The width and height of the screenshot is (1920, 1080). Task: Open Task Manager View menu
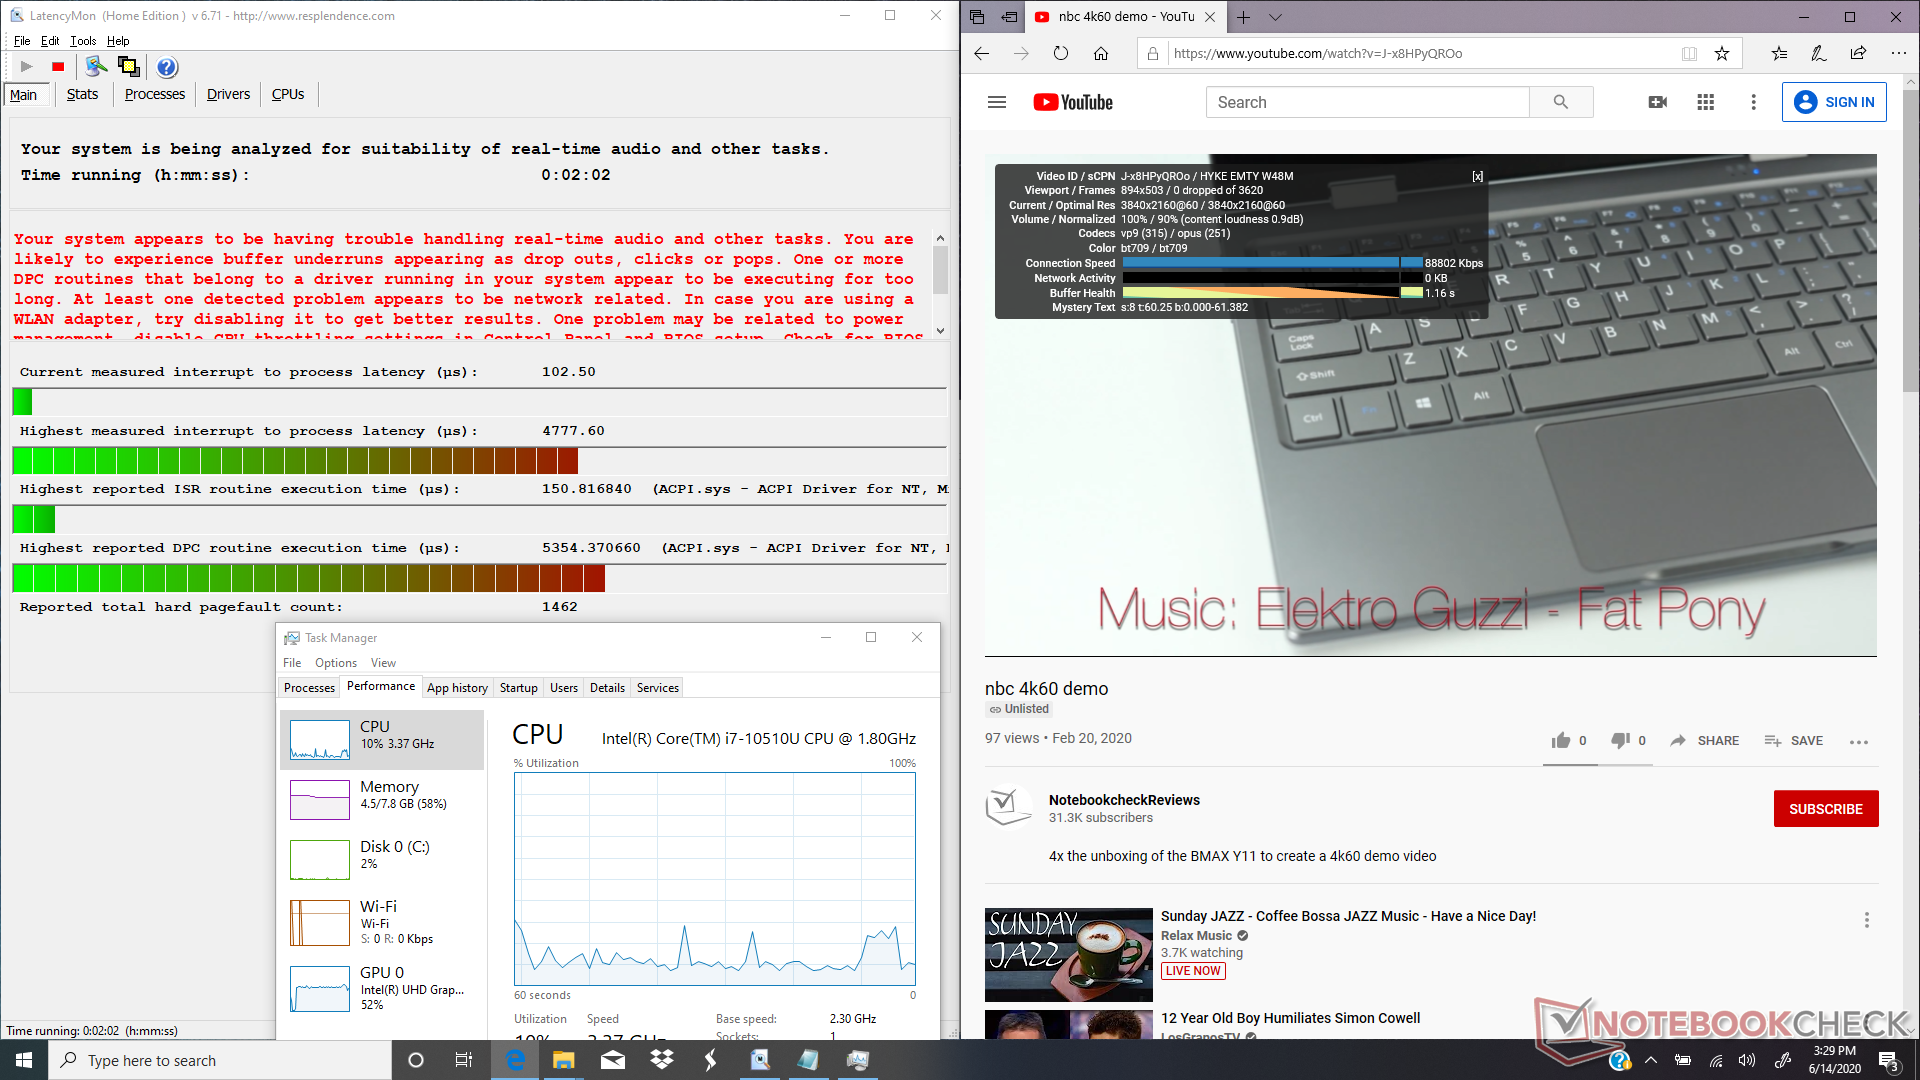[383, 663]
